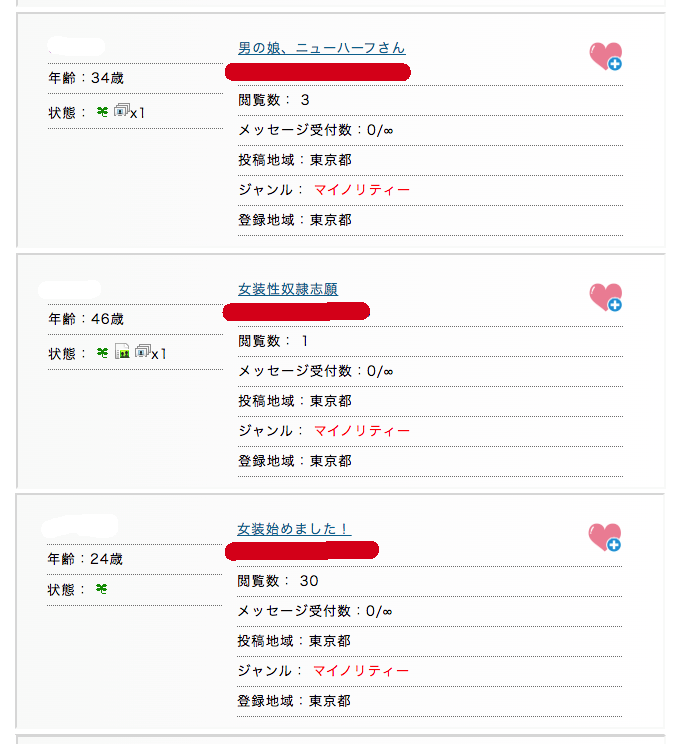Click redacted username above 年齢：24歳
The image size is (693, 744).
coord(80,527)
